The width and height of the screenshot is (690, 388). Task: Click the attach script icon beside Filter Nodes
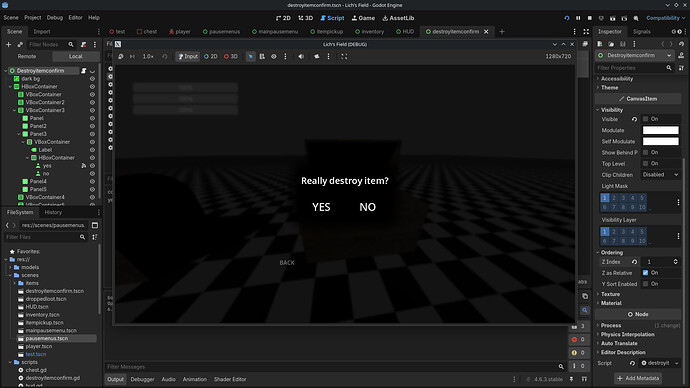[84, 44]
